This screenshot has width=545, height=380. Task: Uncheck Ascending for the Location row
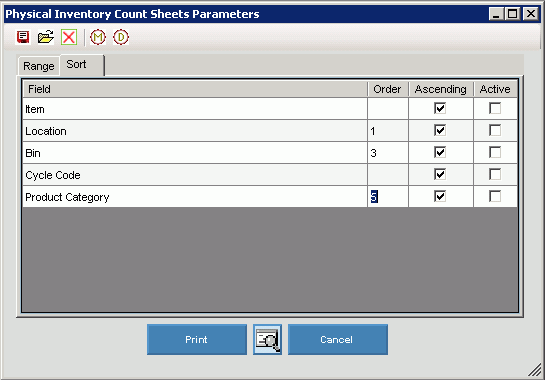click(440, 130)
